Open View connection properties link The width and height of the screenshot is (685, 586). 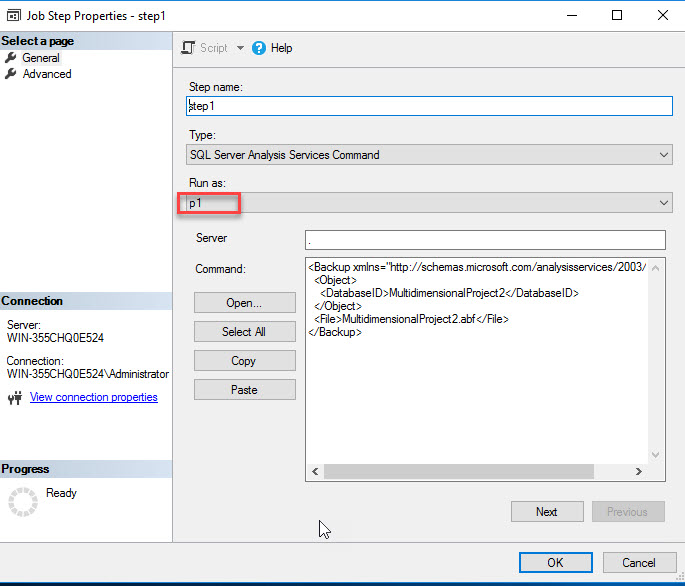pos(93,397)
